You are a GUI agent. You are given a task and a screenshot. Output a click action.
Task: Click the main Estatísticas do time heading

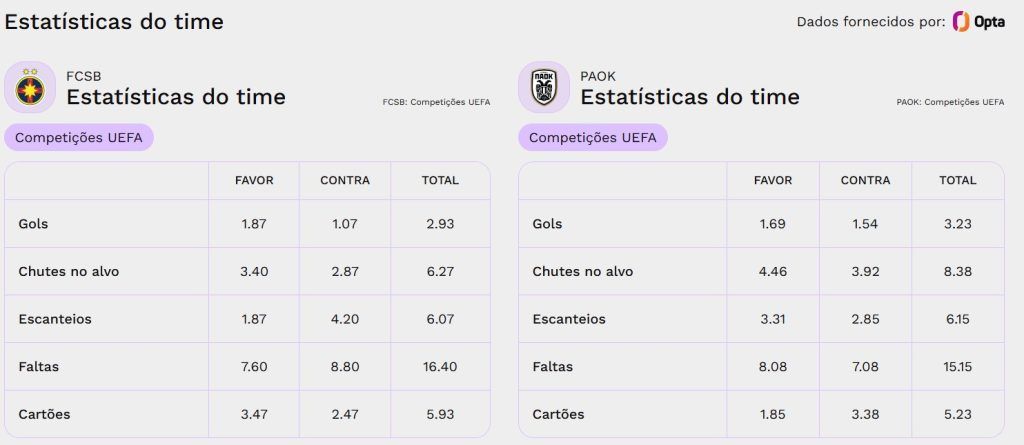point(114,22)
